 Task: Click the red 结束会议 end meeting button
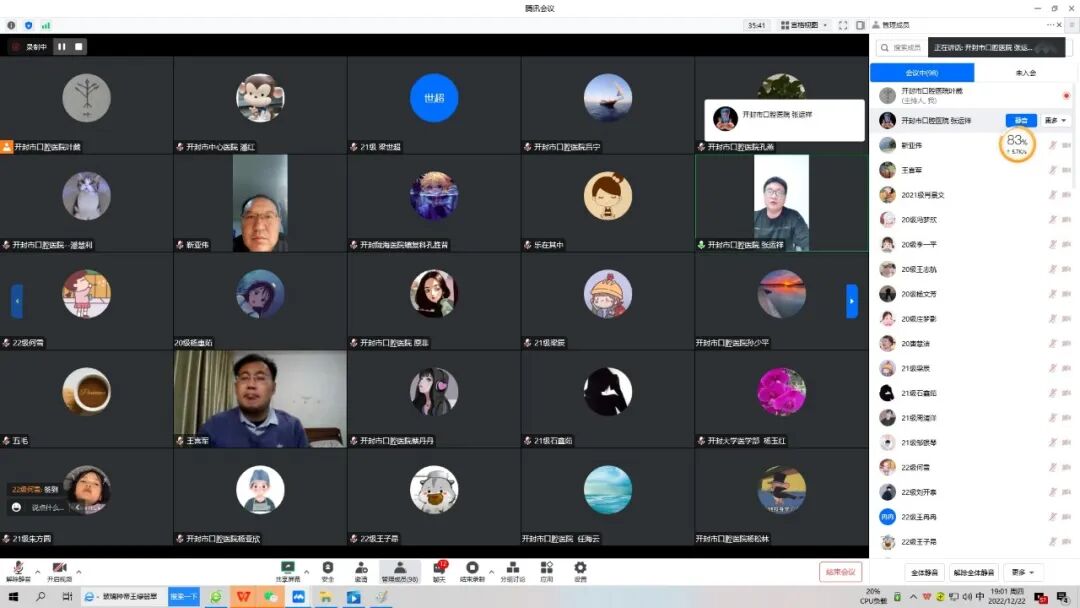tap(840, 572)
